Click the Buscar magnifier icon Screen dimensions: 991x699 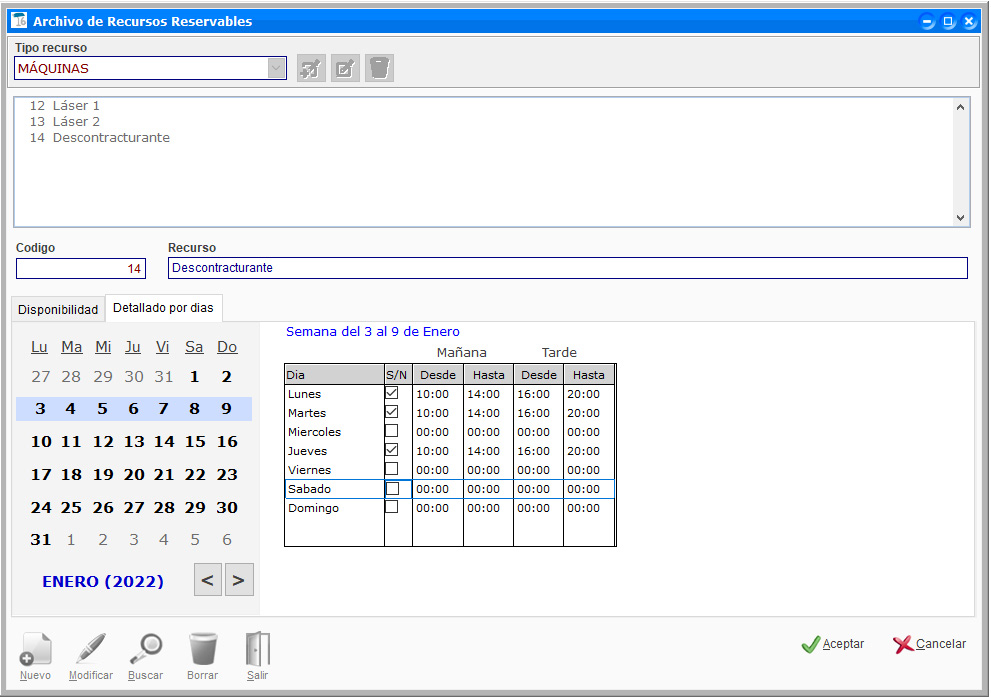145,649
